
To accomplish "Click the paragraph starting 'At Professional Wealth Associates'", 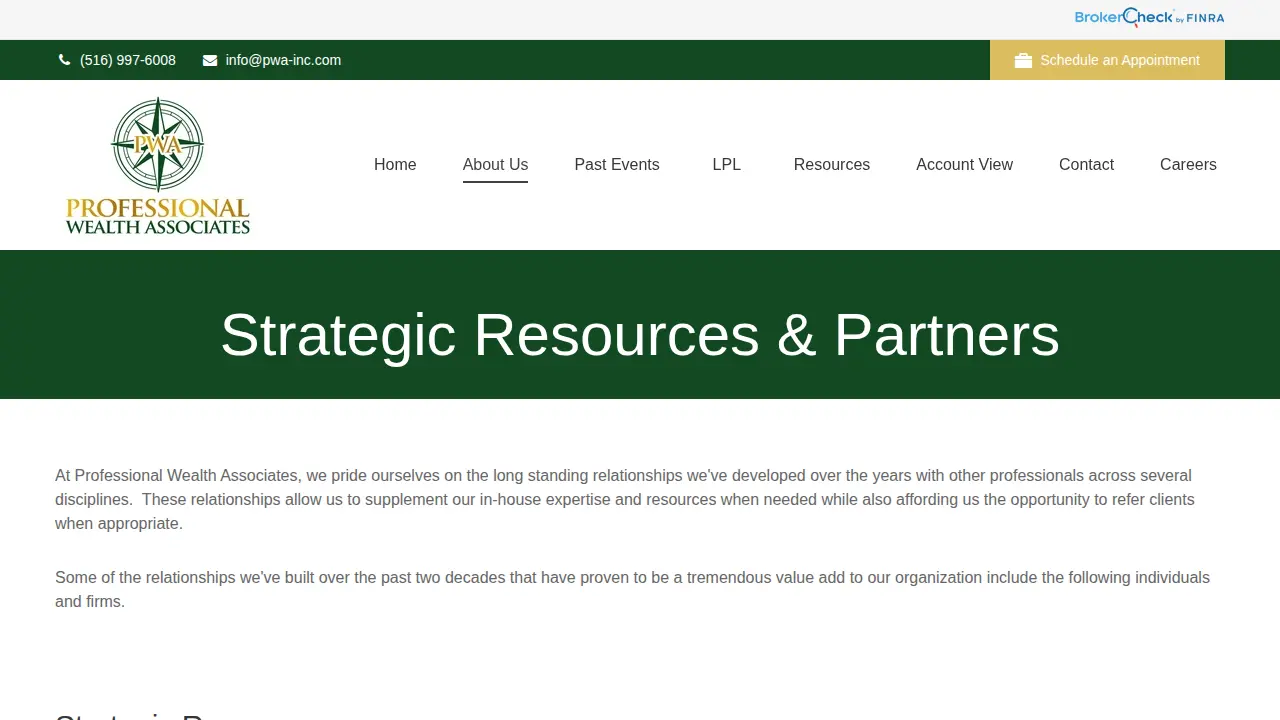I will click(625, 499).
